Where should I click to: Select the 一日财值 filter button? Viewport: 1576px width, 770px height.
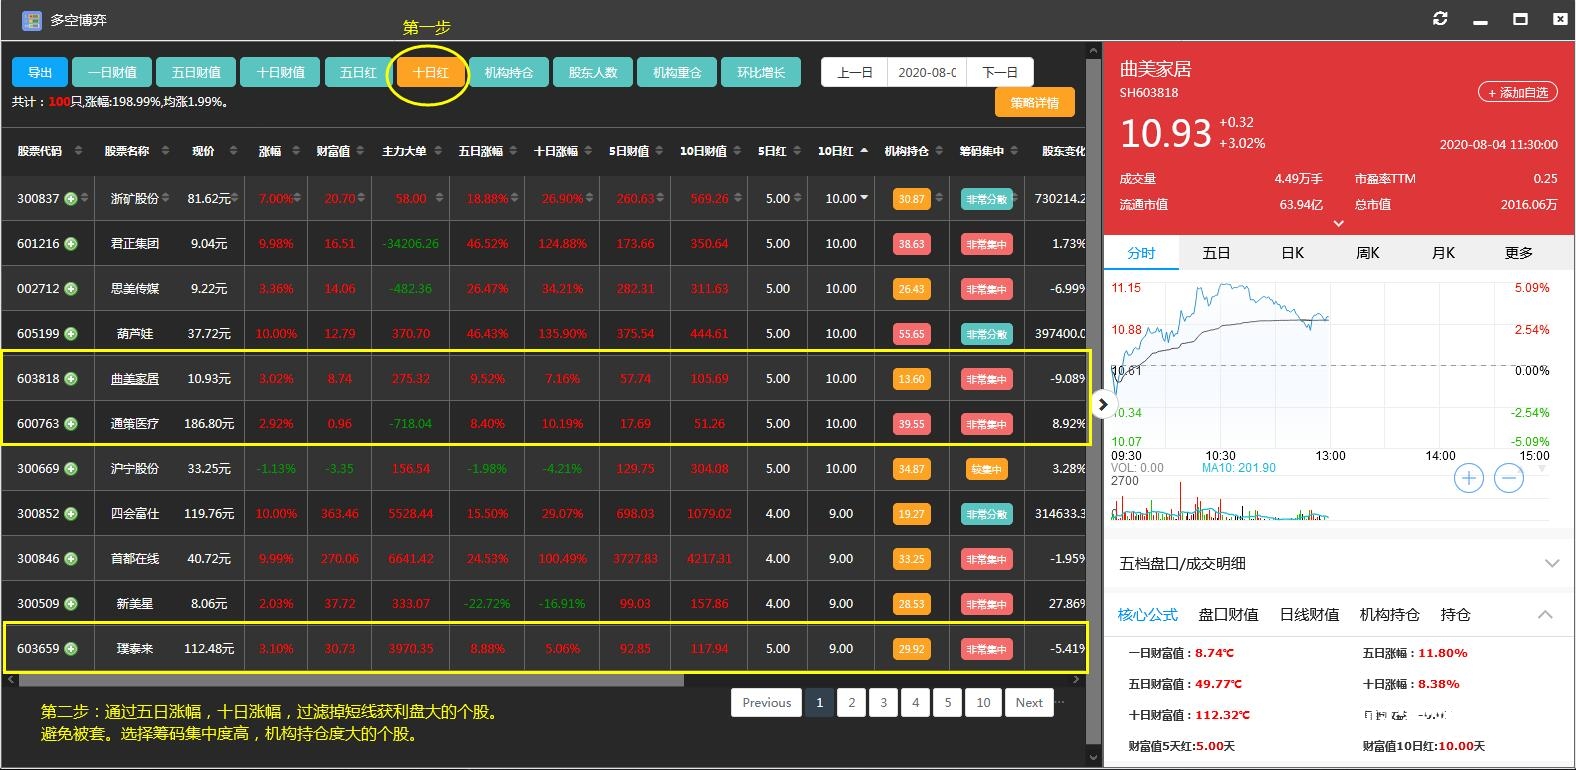pyautogui.click(x=112, y=72)
